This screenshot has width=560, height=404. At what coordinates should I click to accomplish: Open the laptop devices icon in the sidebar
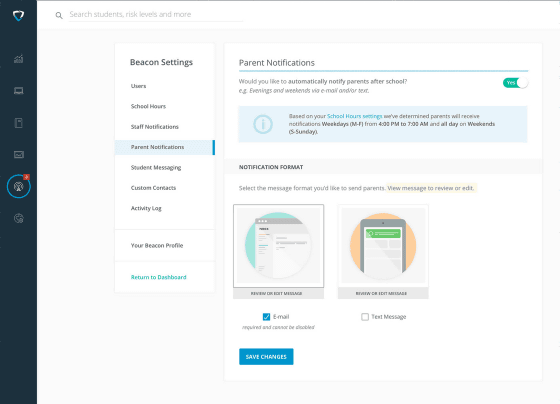[x=19, y=91]
